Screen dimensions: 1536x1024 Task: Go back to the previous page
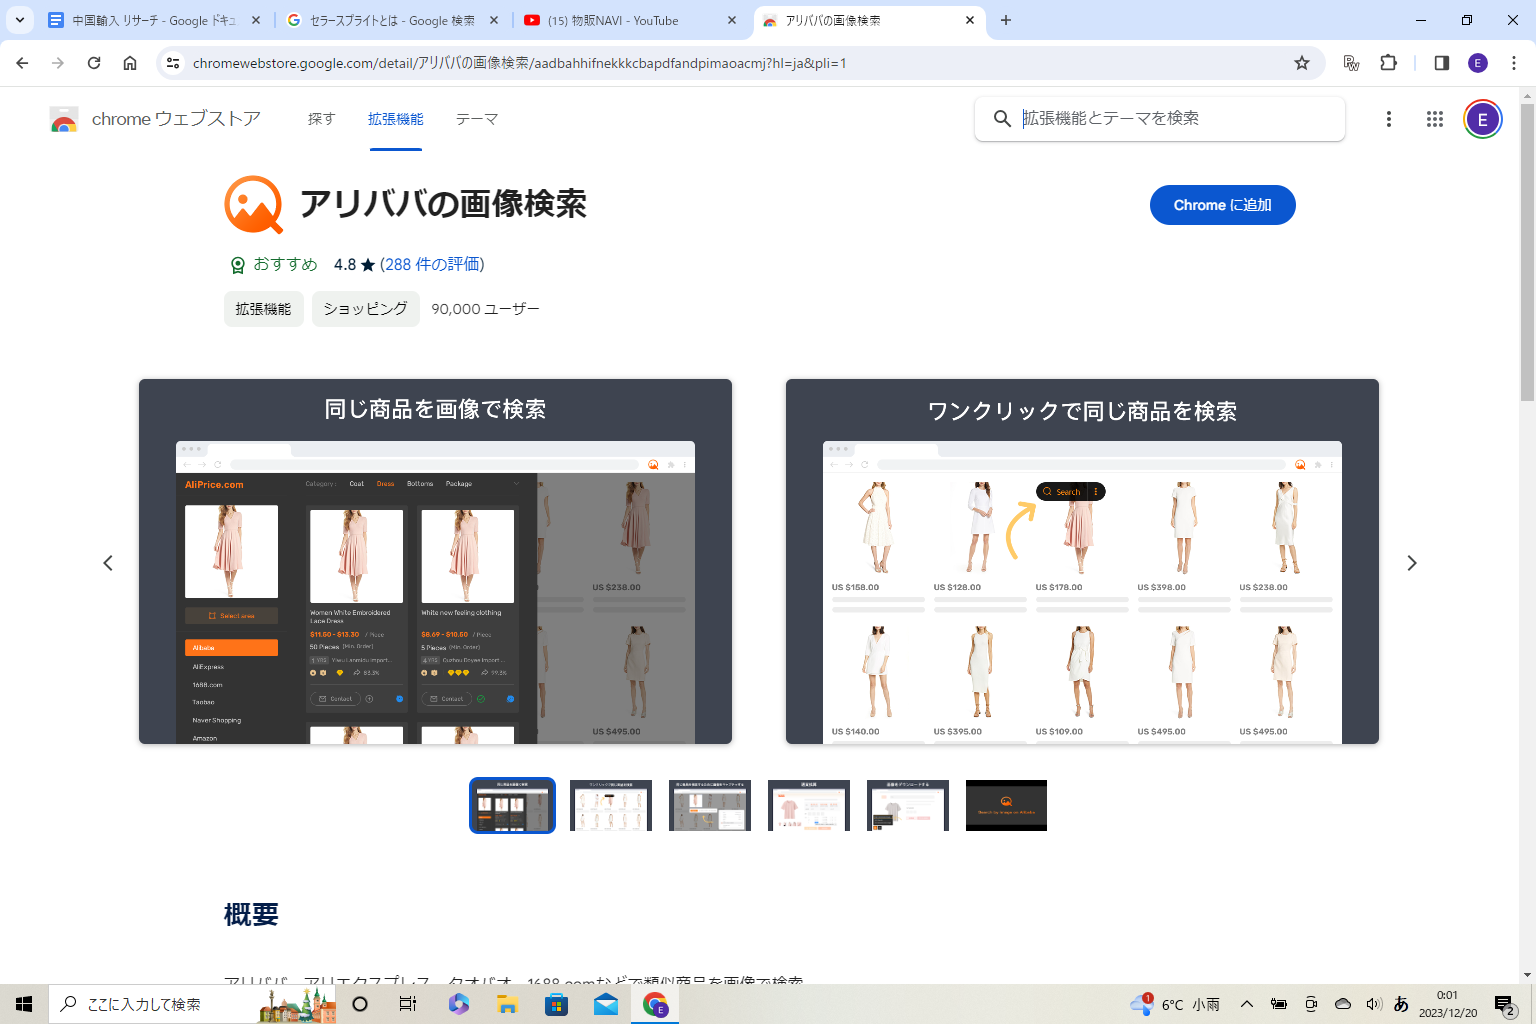point(22,63)
